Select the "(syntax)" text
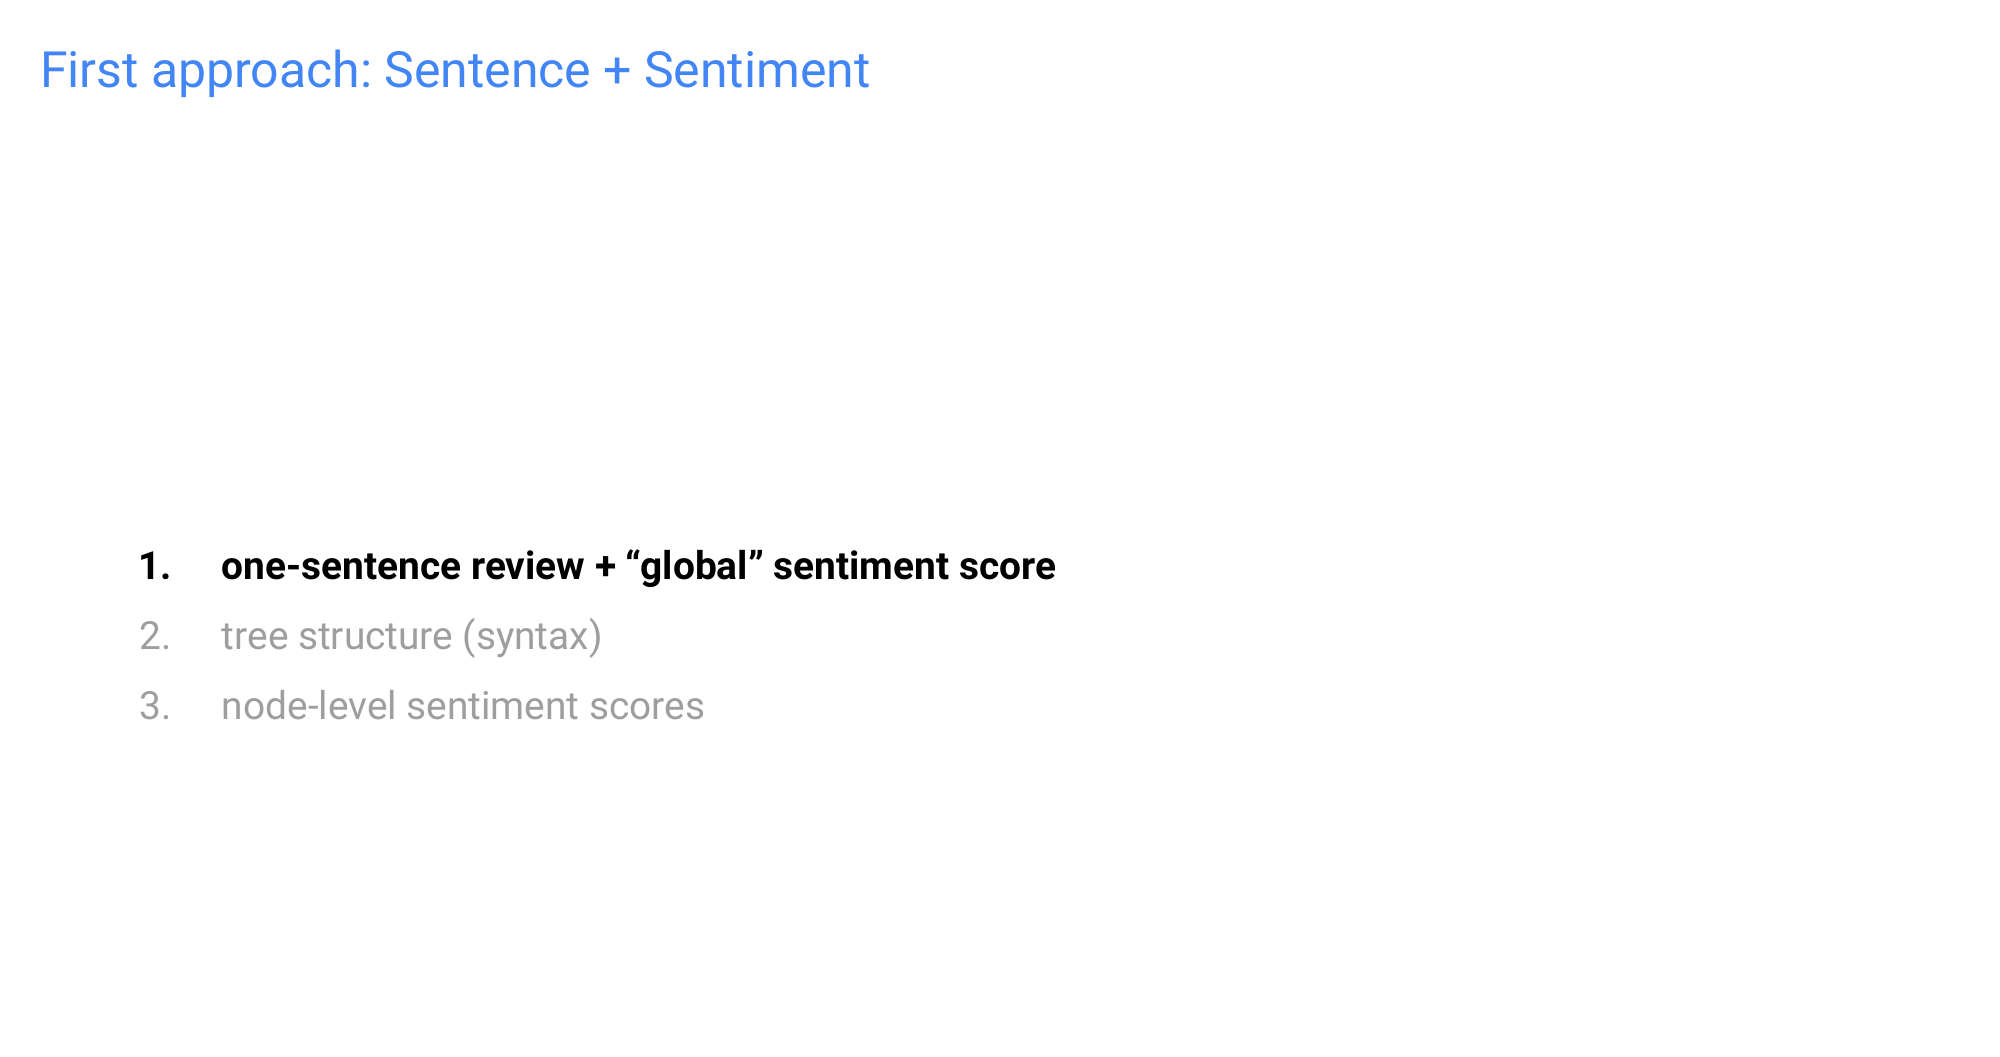Screen dimensions: 2000x1057 532,638
